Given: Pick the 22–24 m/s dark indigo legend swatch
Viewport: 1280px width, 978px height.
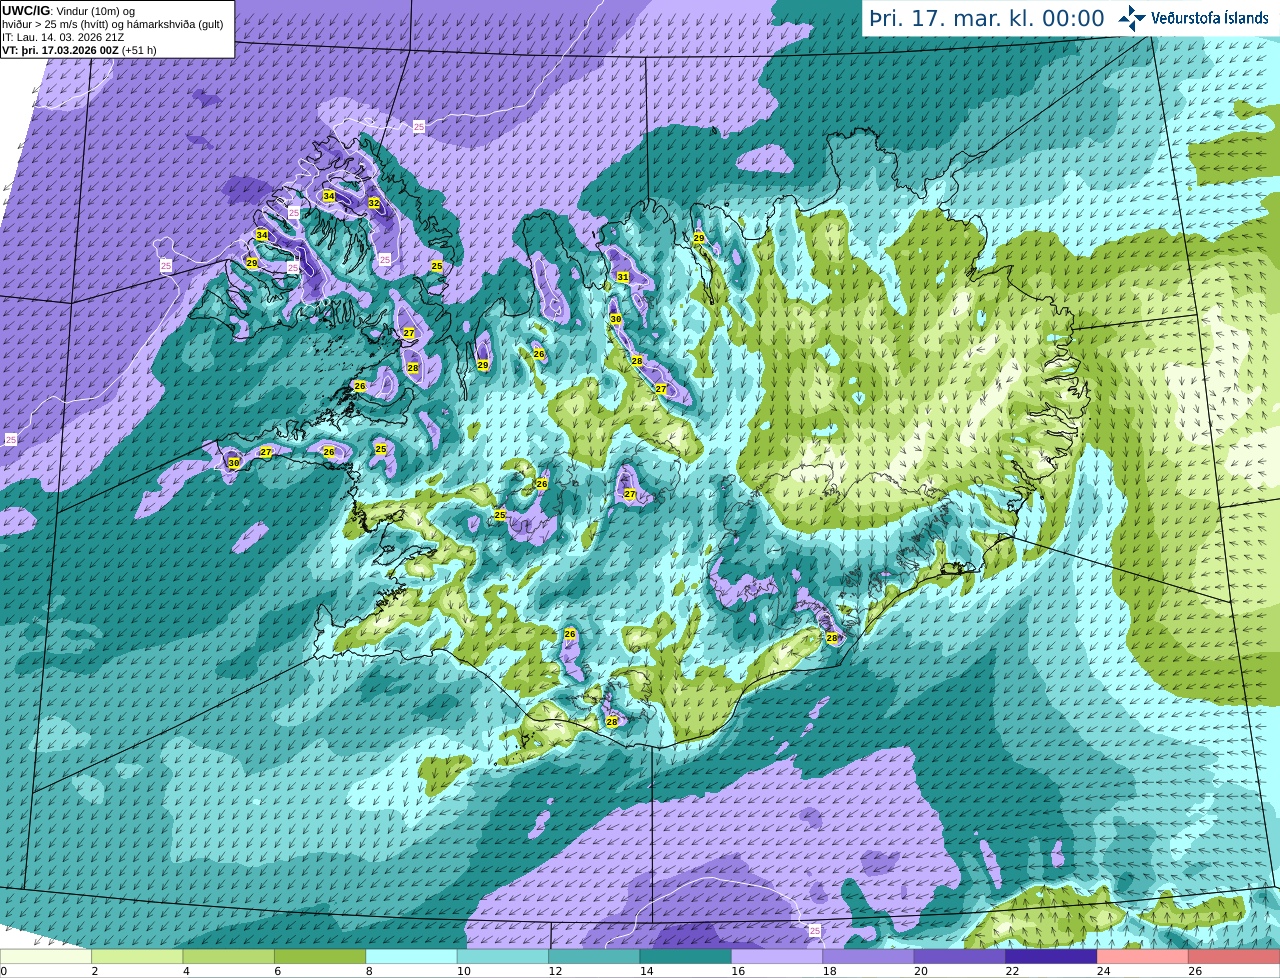Looking at the screenshot, I should [x=1051, y=957].
